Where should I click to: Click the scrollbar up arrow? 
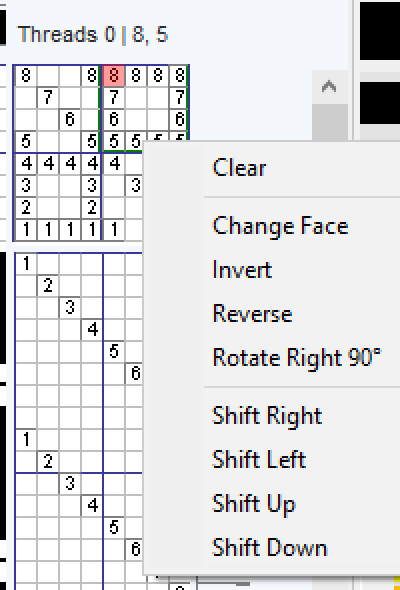pos(329,87)
